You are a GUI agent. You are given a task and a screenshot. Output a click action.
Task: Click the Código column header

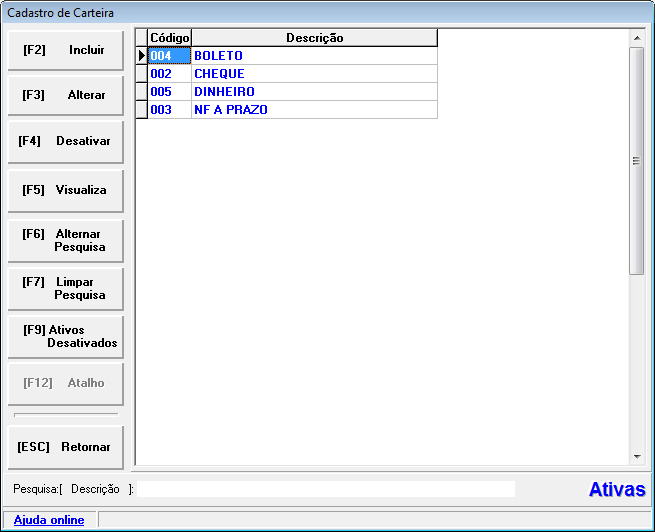point(169,38)
